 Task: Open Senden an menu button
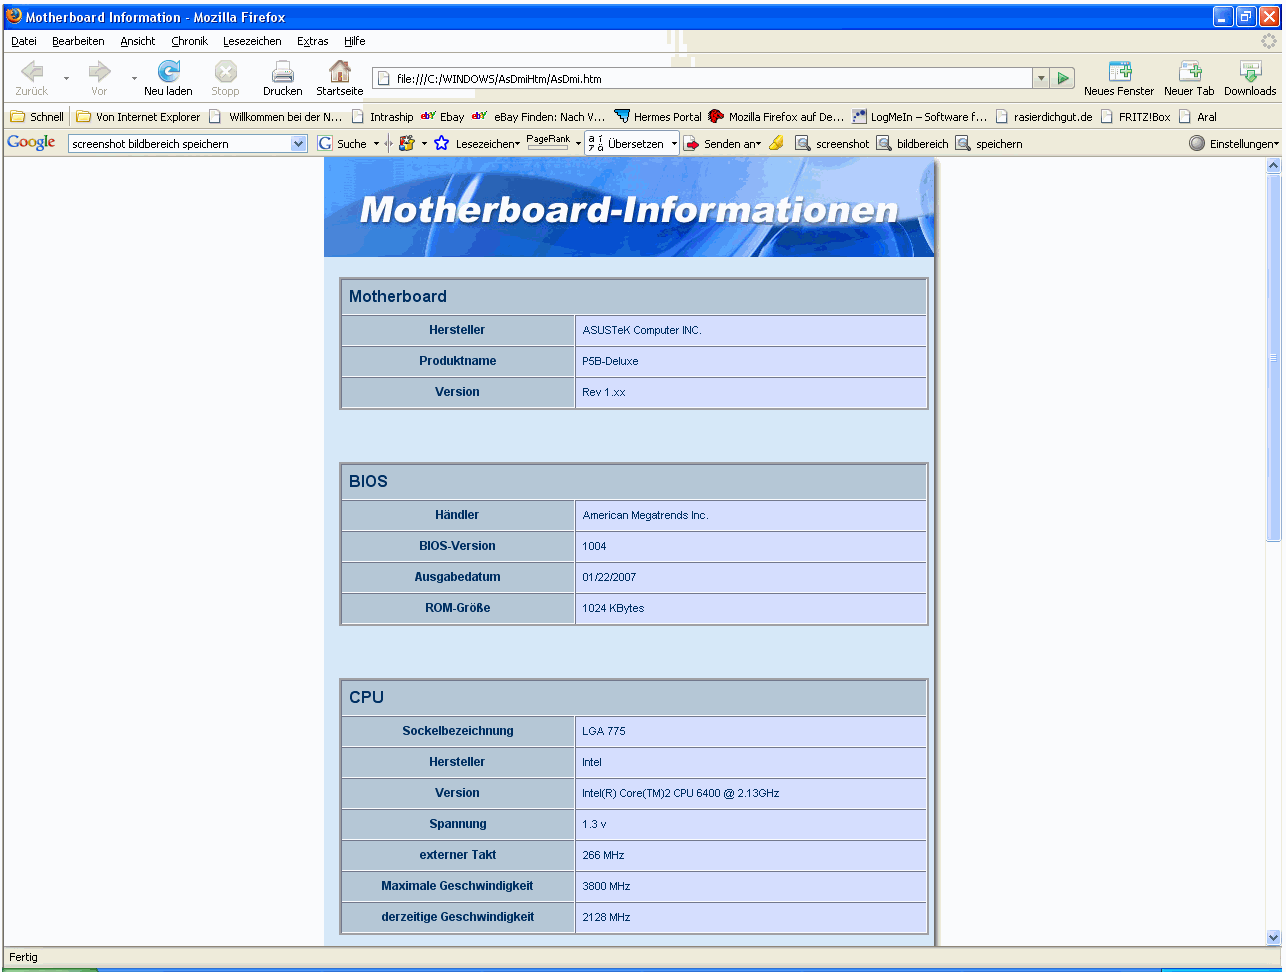pyautogui.click(x=722, y=144)
